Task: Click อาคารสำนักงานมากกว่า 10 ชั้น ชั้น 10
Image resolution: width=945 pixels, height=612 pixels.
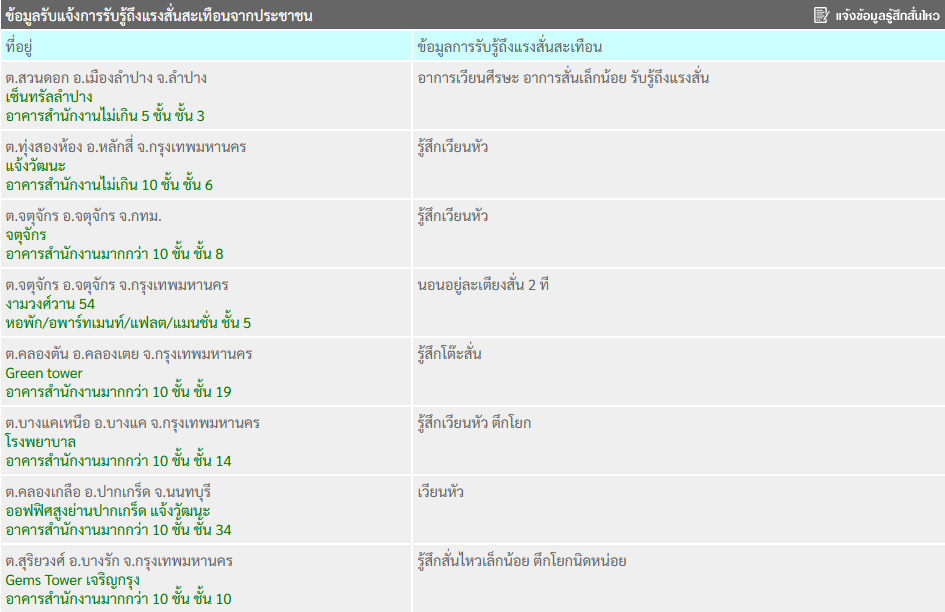Action: (x=118, y=599)
